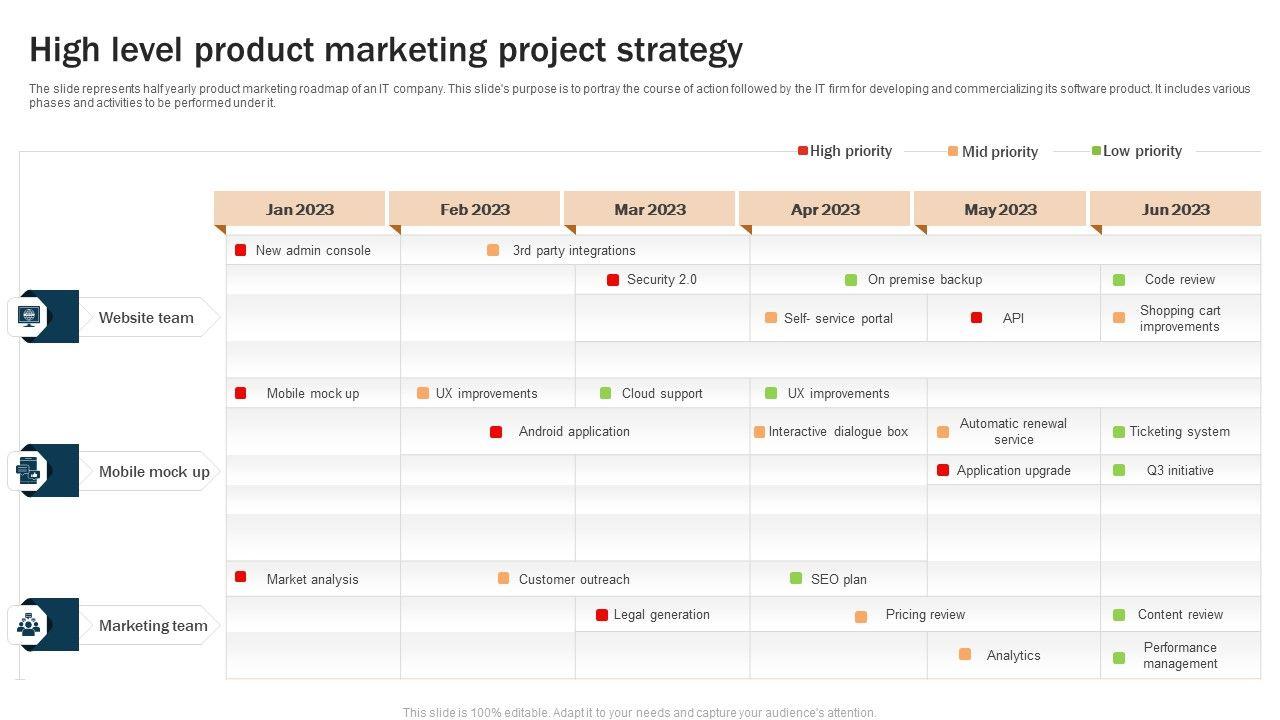
Task: Select the Application upgrade task text
Action: point(1013,471)
